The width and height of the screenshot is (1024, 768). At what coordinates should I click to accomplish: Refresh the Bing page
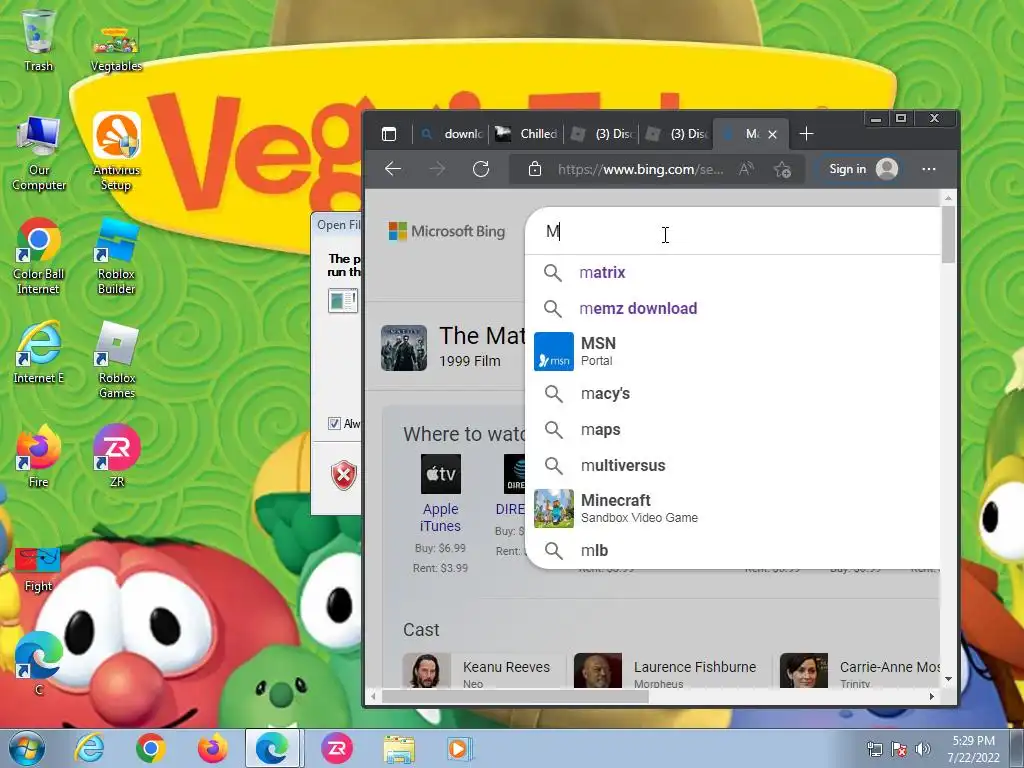481,169
